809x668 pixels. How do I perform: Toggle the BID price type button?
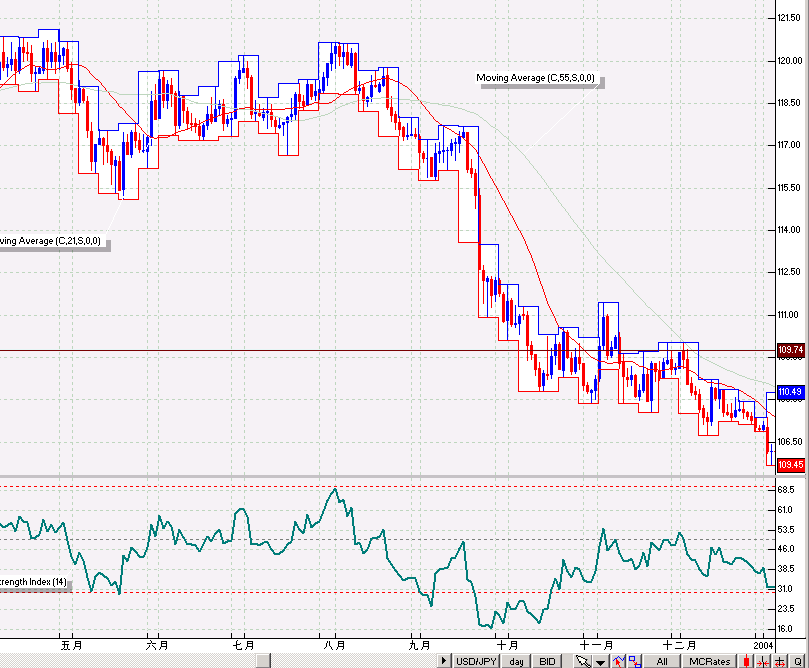547,661
